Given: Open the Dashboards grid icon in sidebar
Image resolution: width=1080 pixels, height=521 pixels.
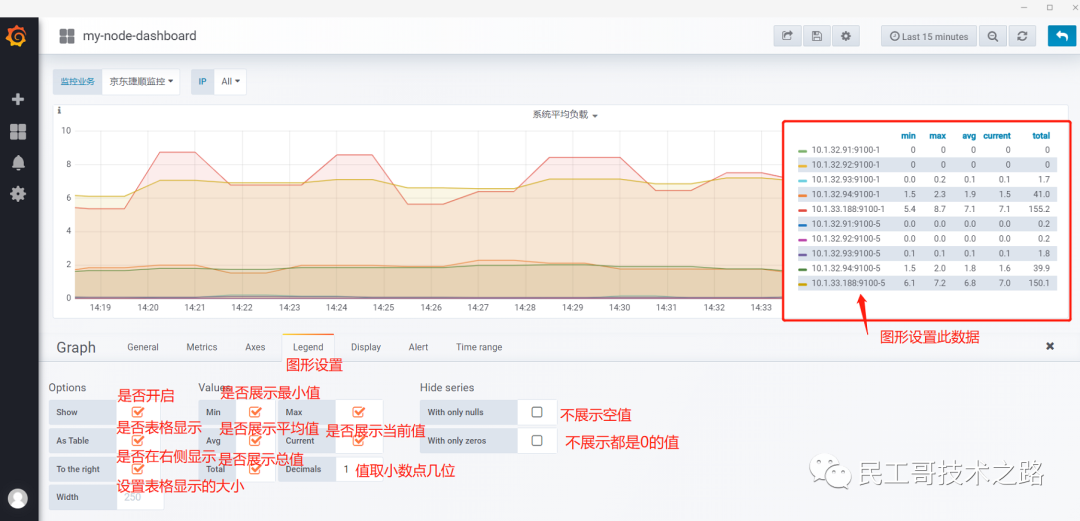Looking at the screenshot, I should 18,132.
